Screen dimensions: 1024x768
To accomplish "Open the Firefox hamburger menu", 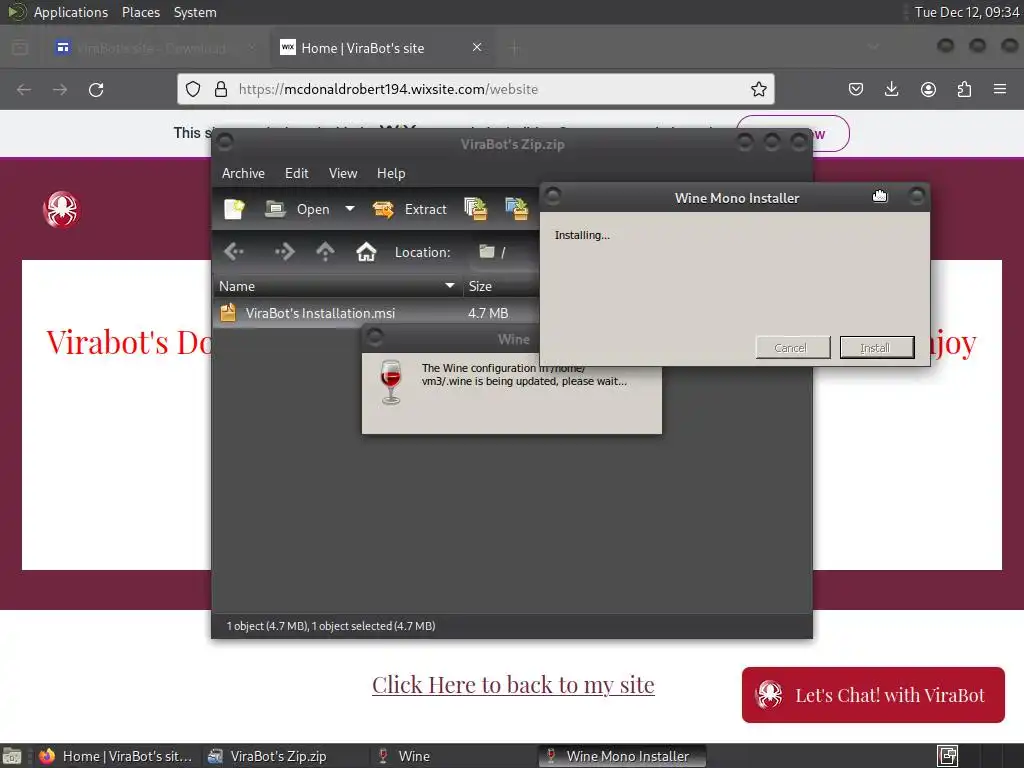I will click(x=1000, y=89).
